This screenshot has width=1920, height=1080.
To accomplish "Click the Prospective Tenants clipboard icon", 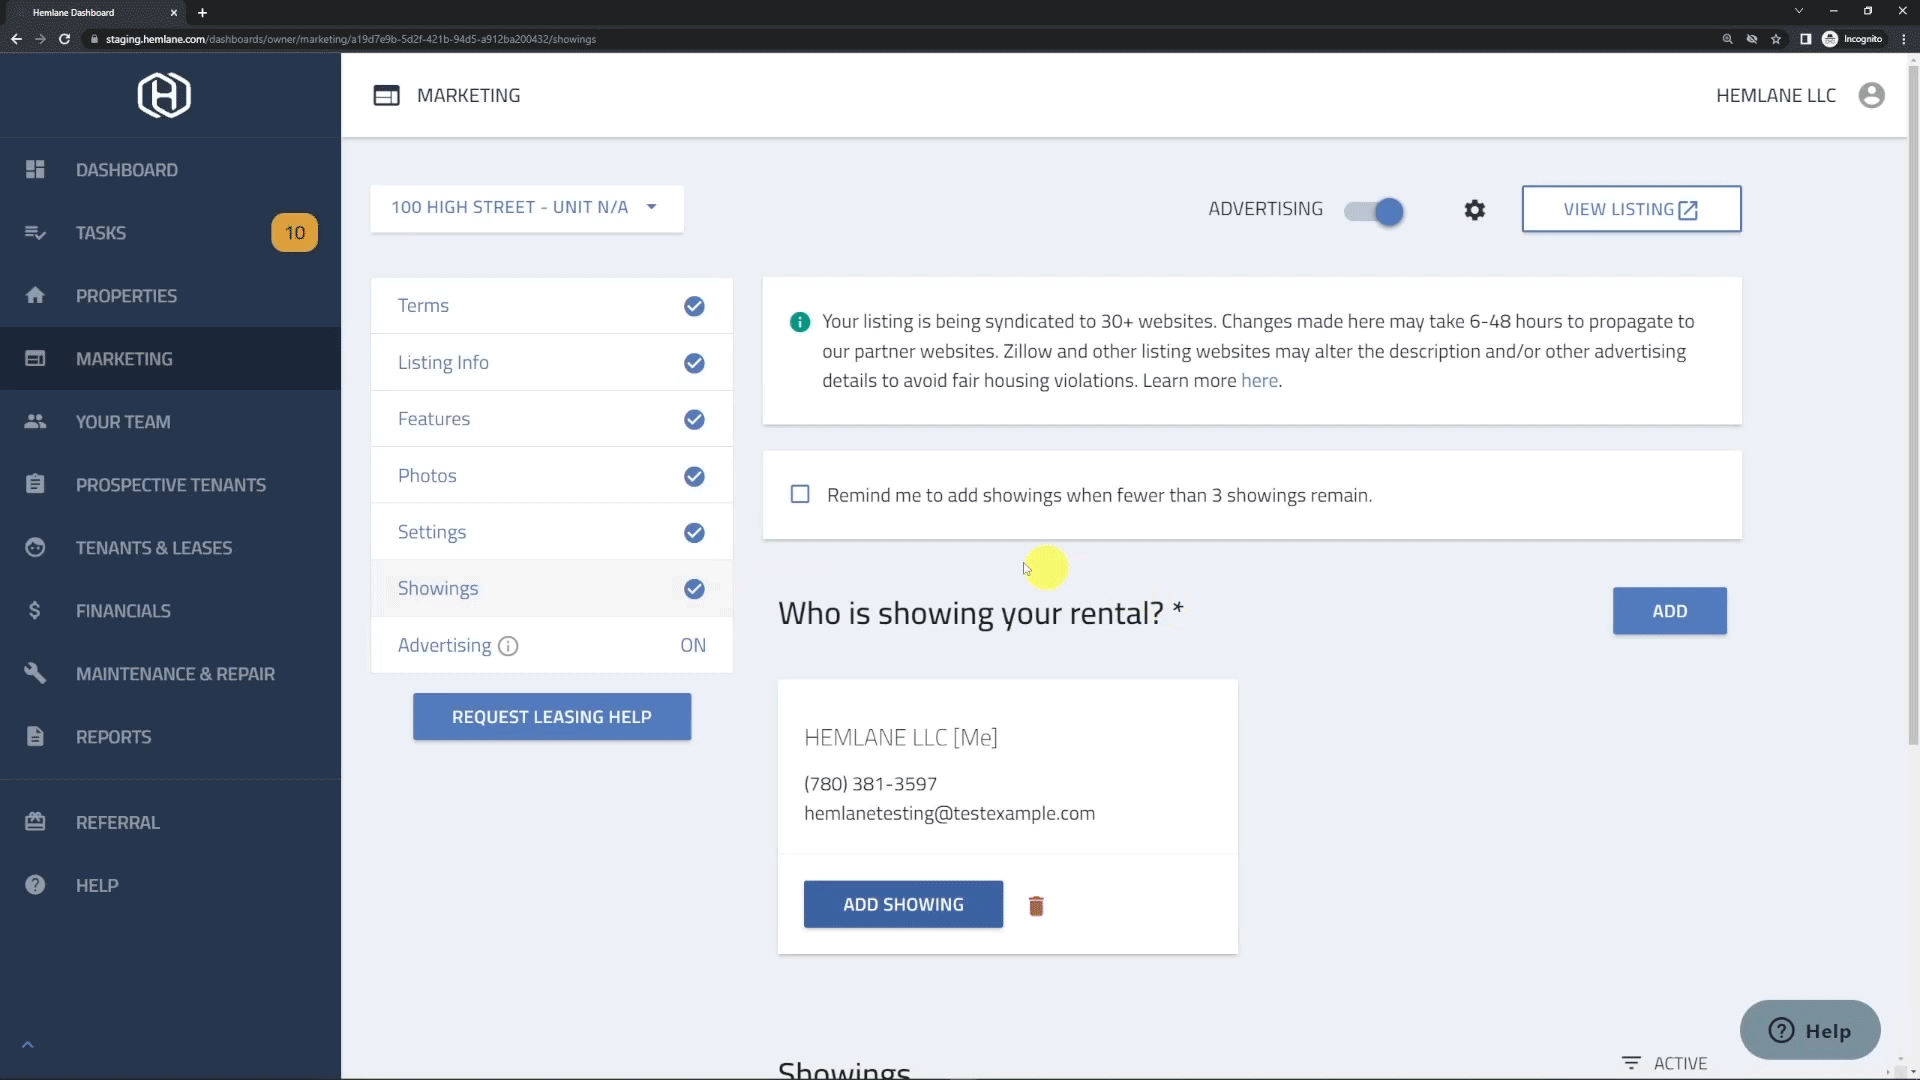I will coord(35,484).
